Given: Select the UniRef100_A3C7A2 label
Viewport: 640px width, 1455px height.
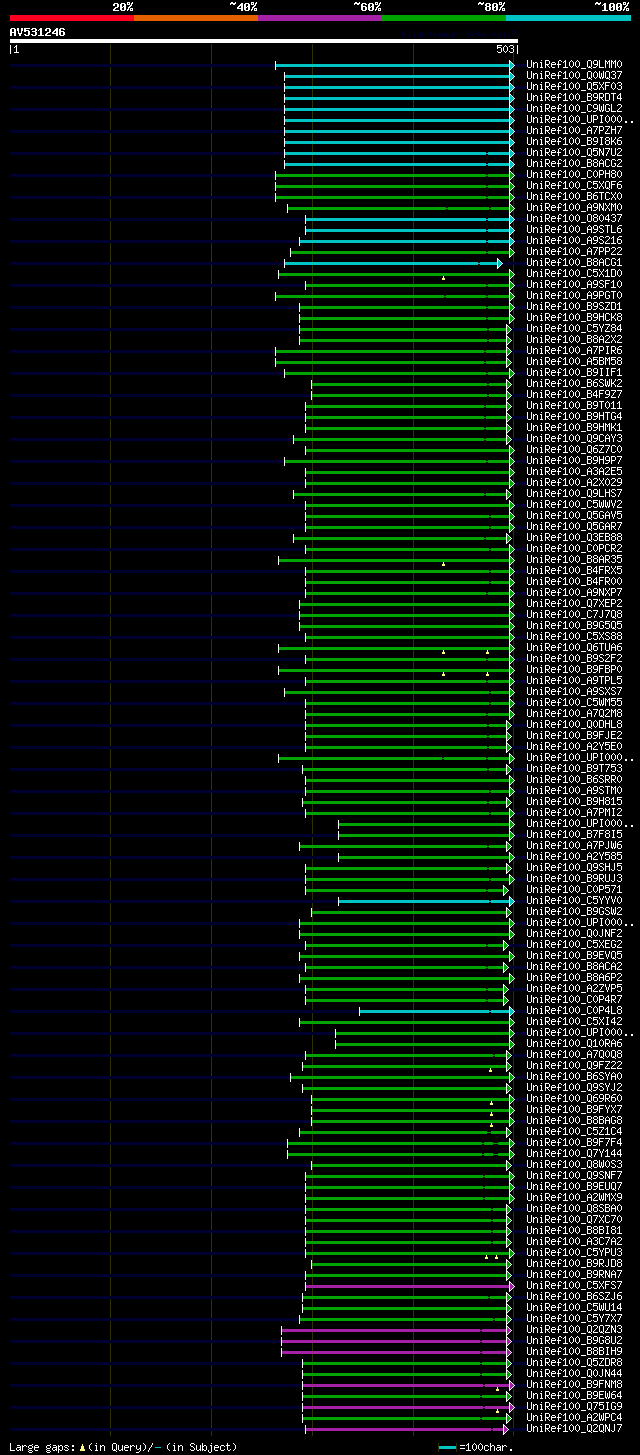Looking at the screenshot, I should click(x=574, y=1241).
